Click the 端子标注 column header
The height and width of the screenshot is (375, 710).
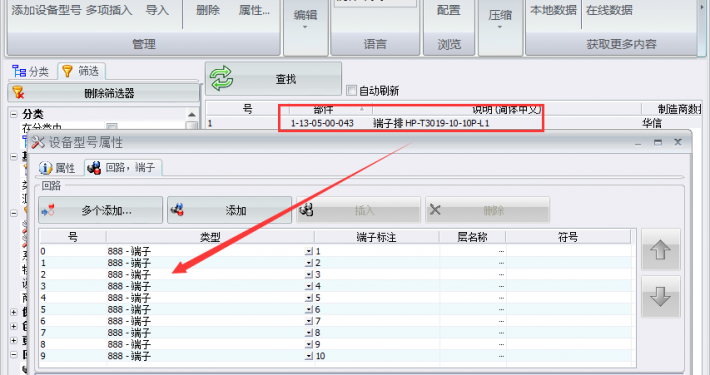point(376,237)
